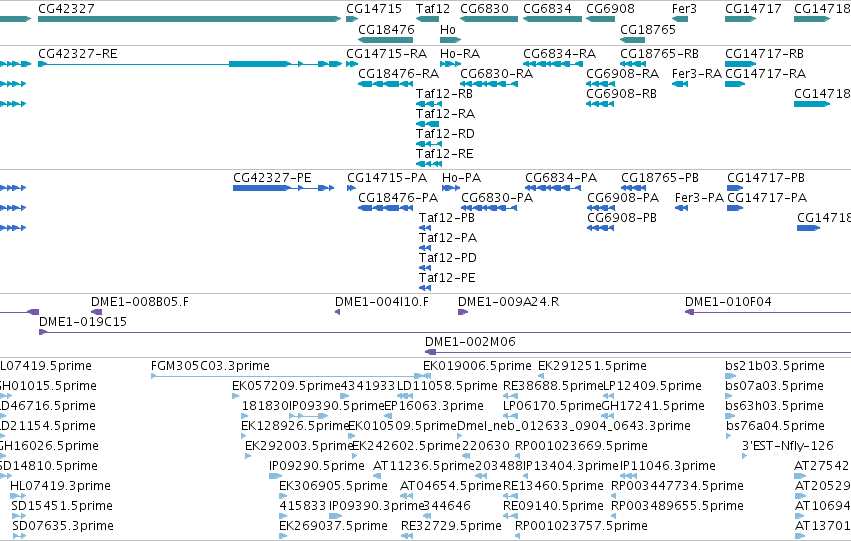The width and height of the screenshot is (851, 541).
Task: Click the CG14715 gene label
Action: point(374,9)
